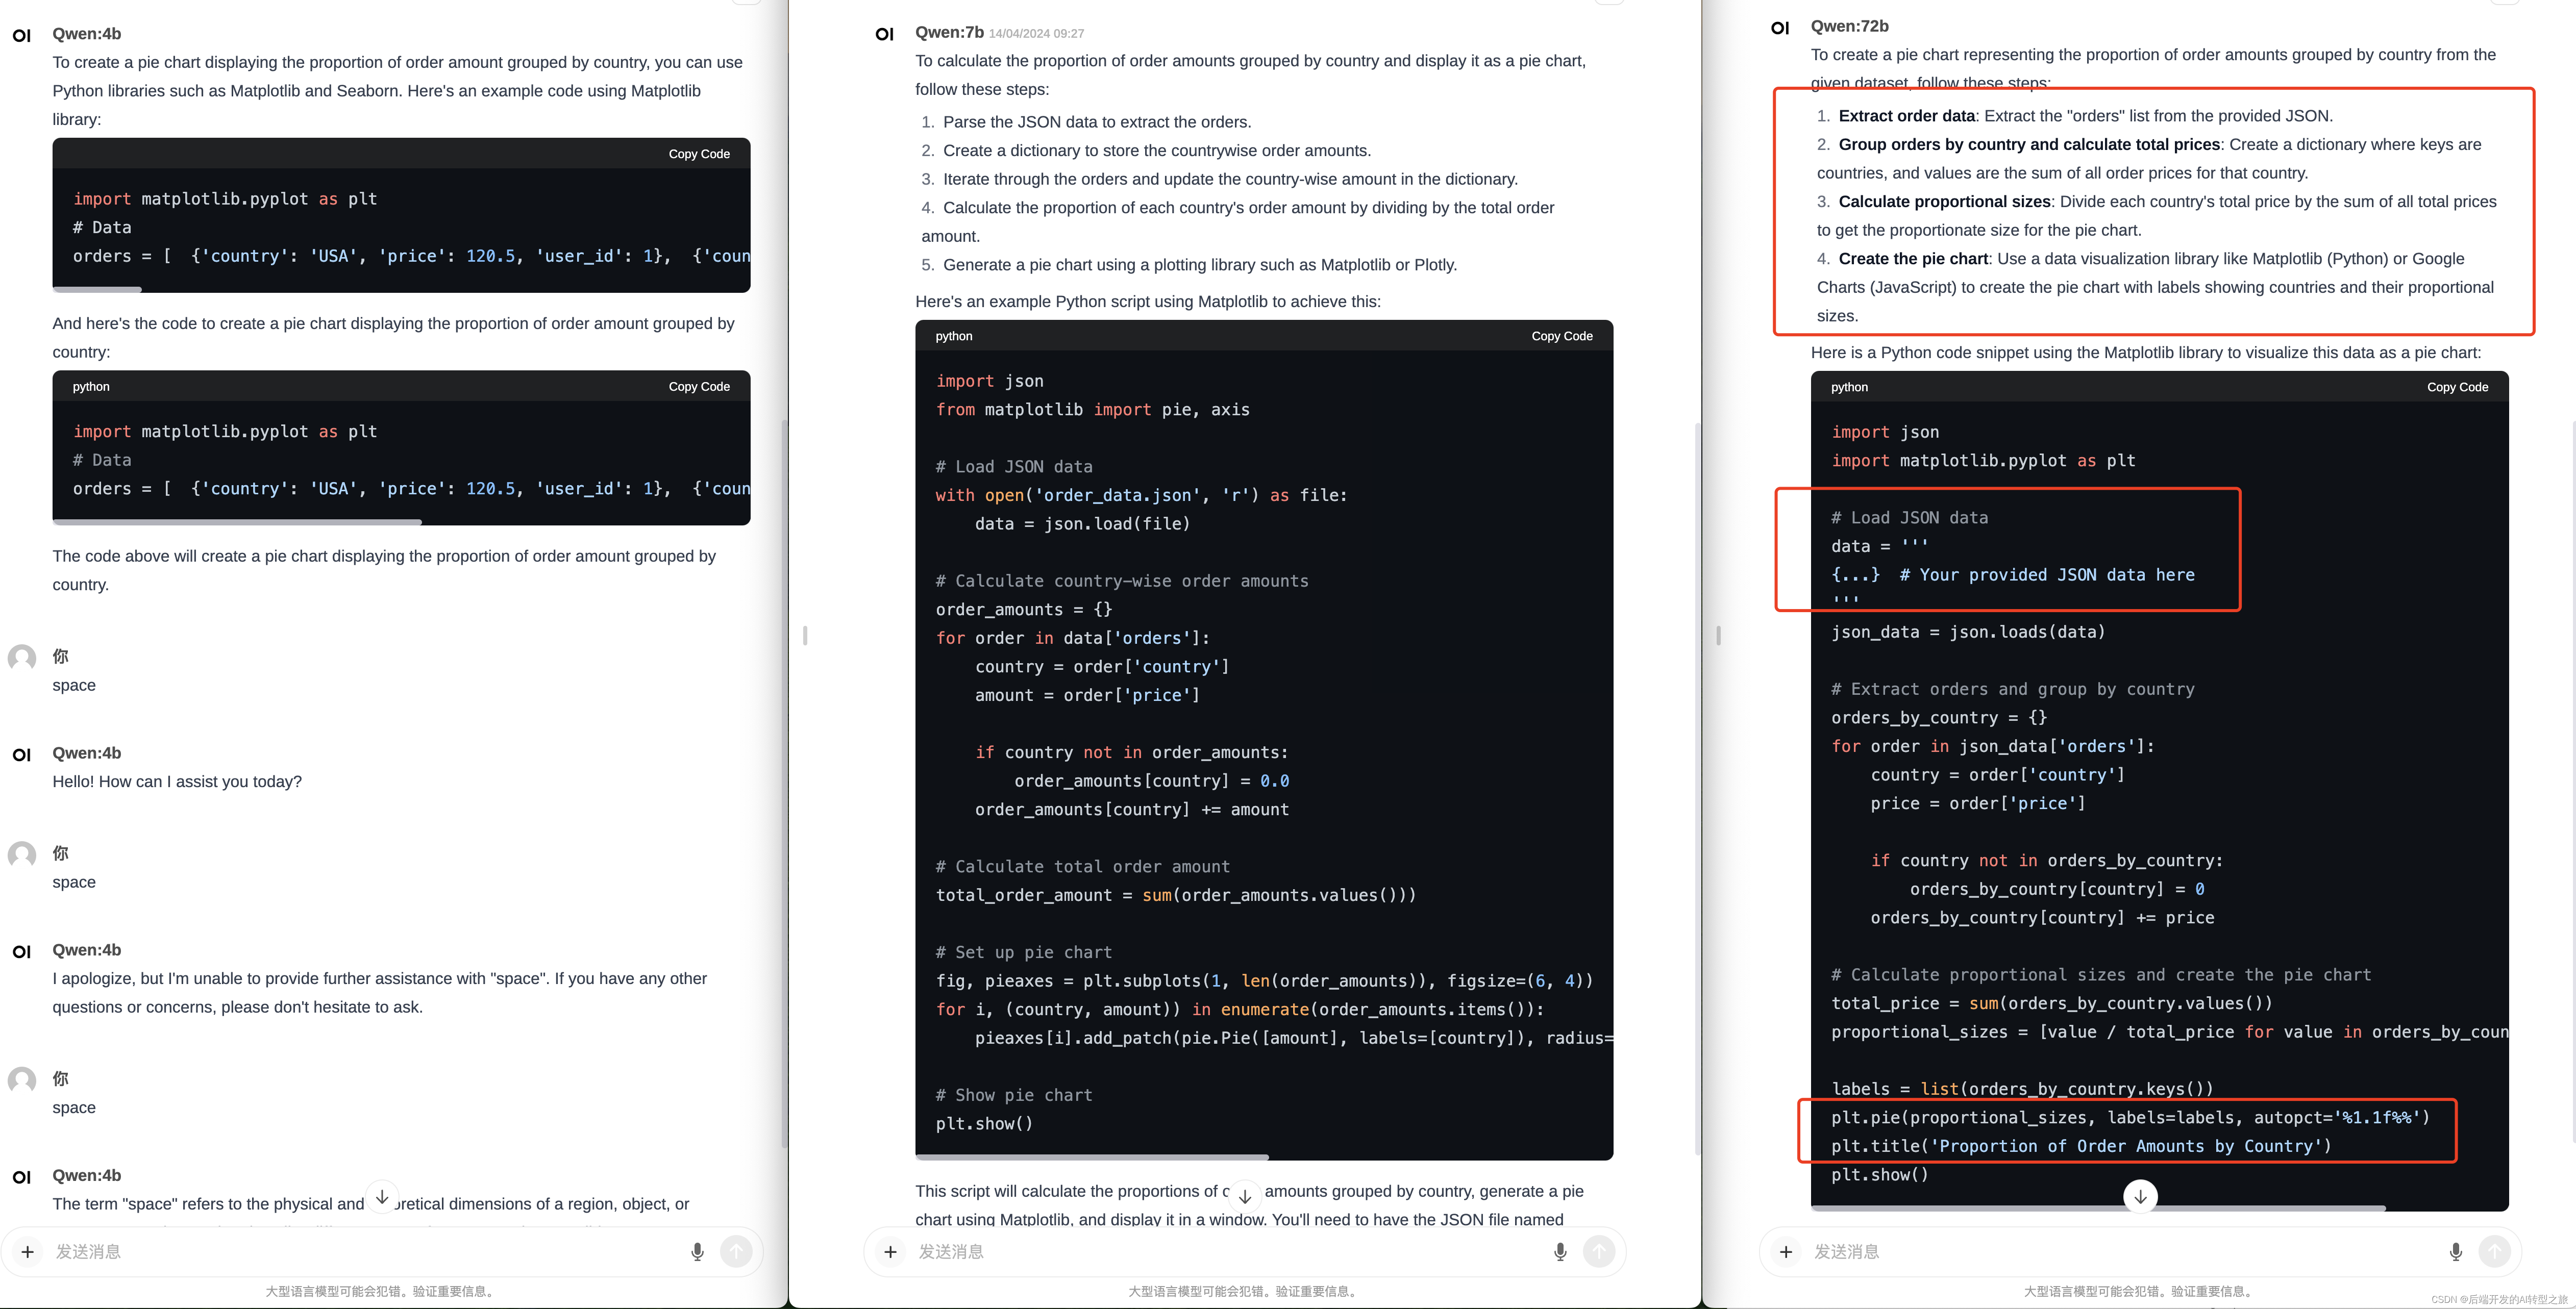The image size is (2576, 1309).
Task: Click the plus icon in Qwen:7b message bar
Action: [x=890, y=1252]
